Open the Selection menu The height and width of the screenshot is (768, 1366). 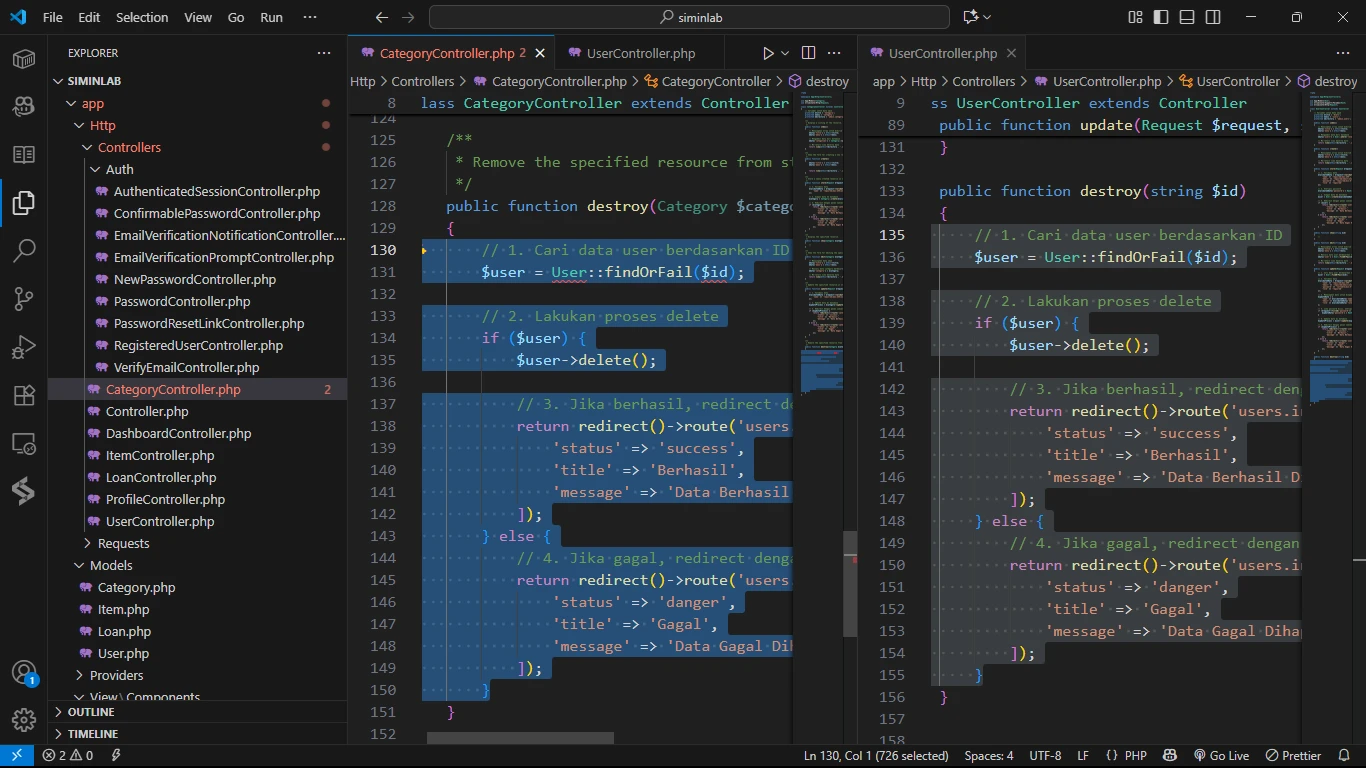(142, 17)
